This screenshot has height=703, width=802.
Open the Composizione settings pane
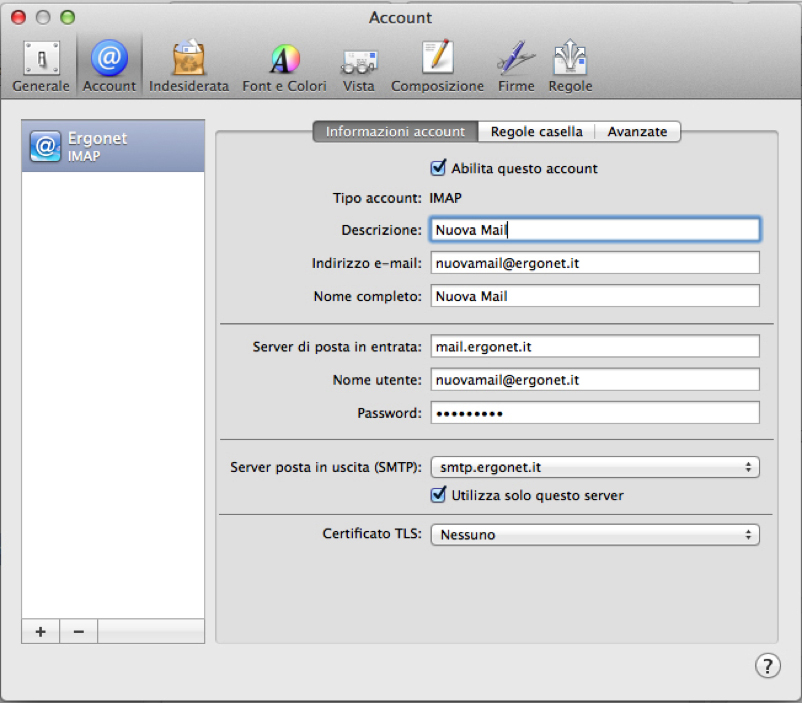coord(437,66)
